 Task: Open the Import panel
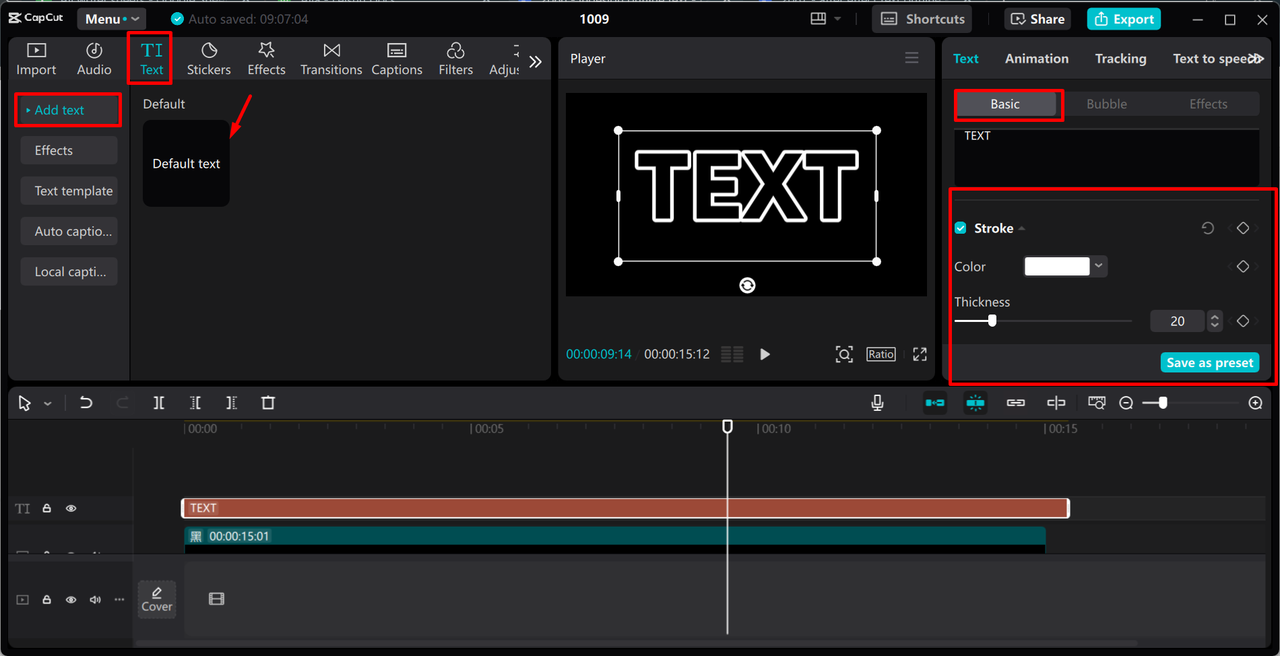click(x=36, y=59)
